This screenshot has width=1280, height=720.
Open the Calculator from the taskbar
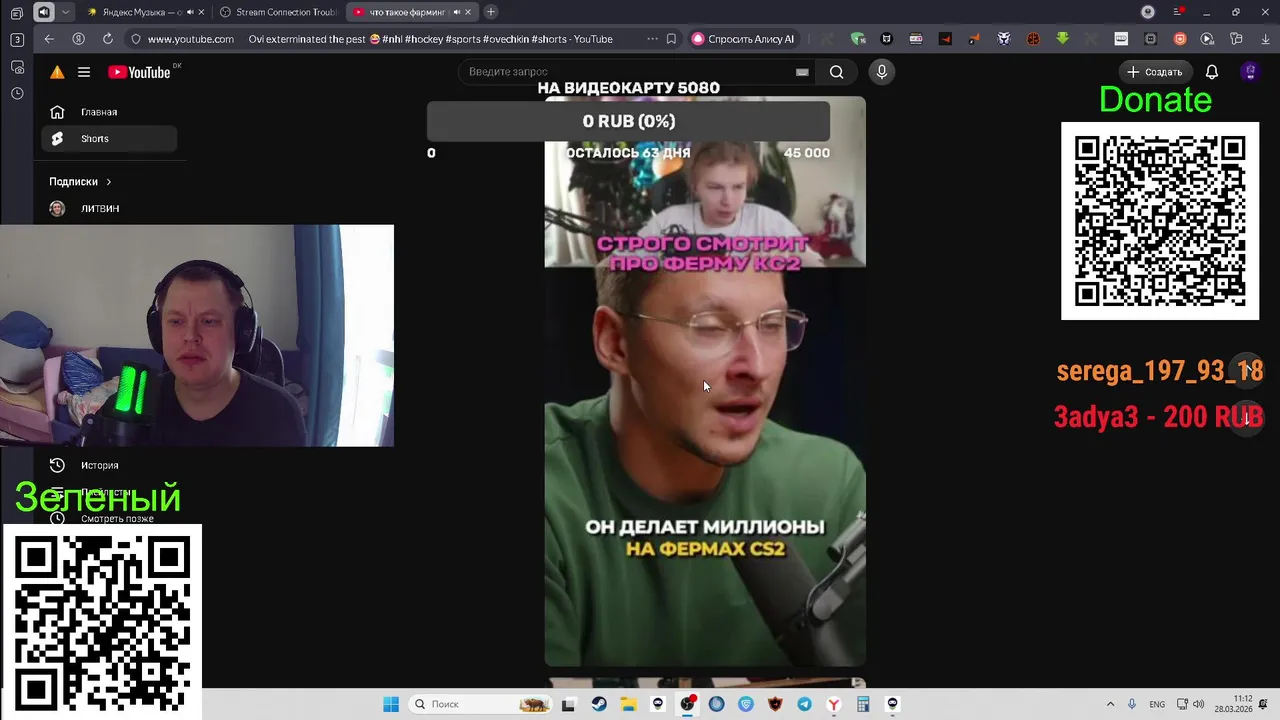[x=862, y=704]
